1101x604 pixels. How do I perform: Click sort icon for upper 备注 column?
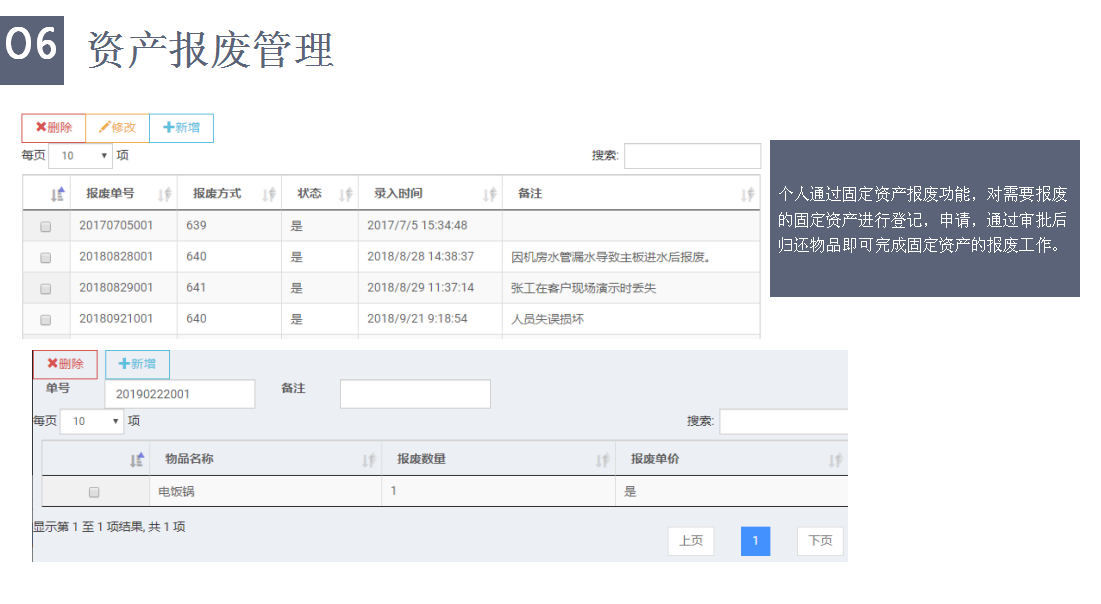(x=747, y=194)
